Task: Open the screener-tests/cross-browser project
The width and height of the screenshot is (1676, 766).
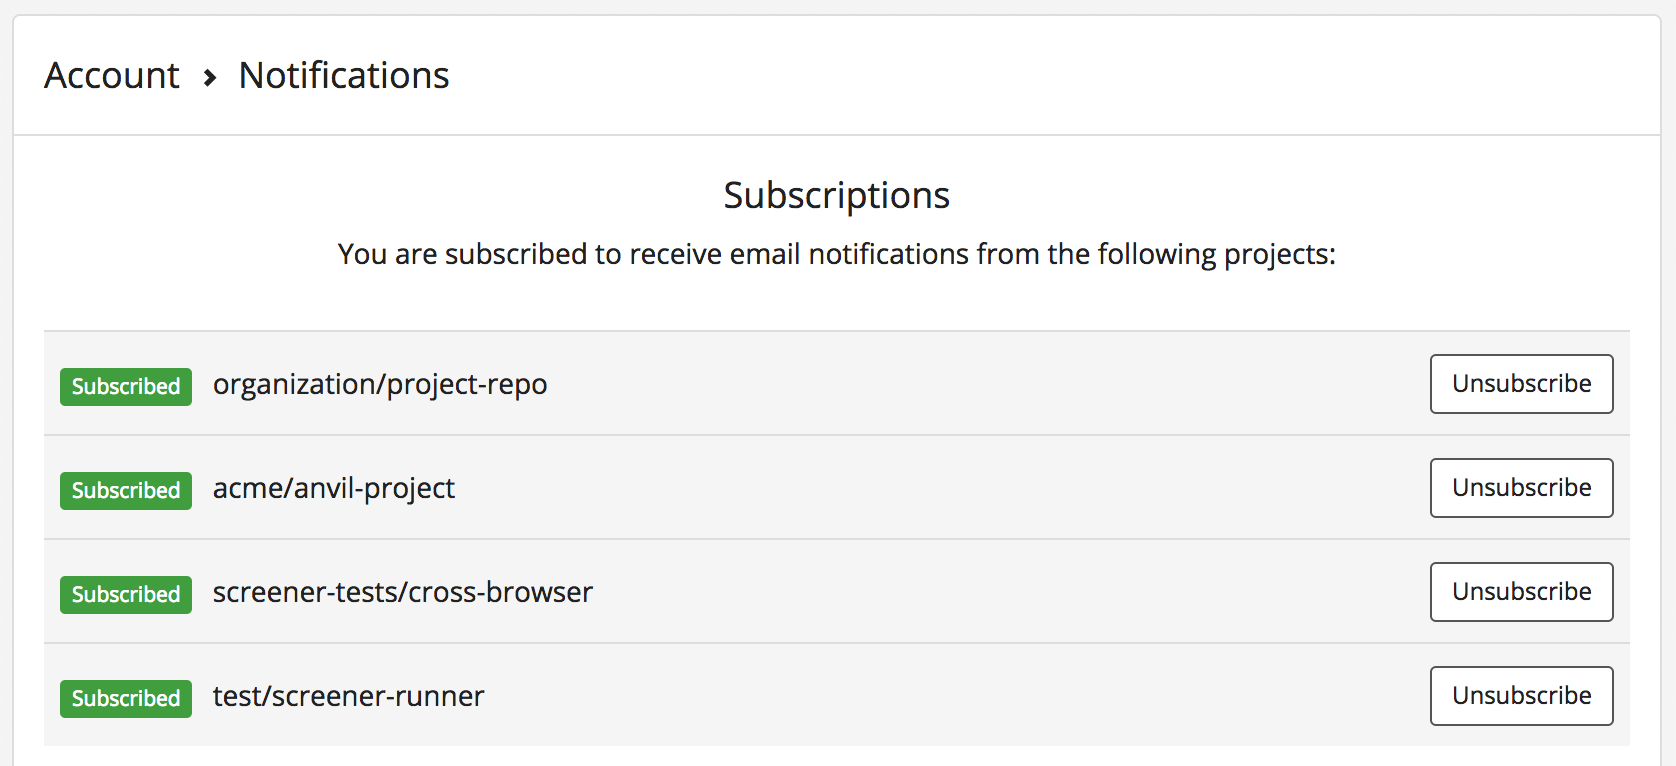Action: click(x=403, y=592)
